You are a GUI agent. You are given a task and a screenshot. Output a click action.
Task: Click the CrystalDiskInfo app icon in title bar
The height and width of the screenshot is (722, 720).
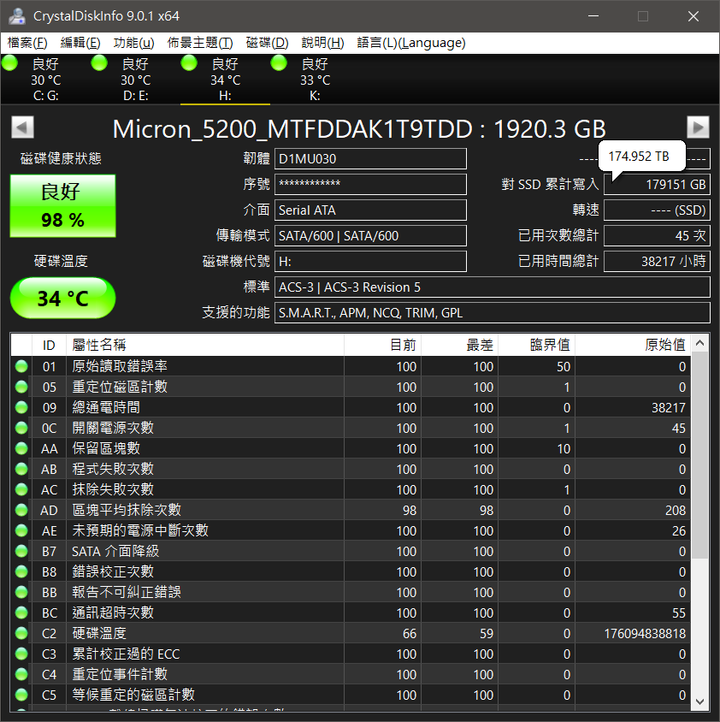click(x=17, y=16)
